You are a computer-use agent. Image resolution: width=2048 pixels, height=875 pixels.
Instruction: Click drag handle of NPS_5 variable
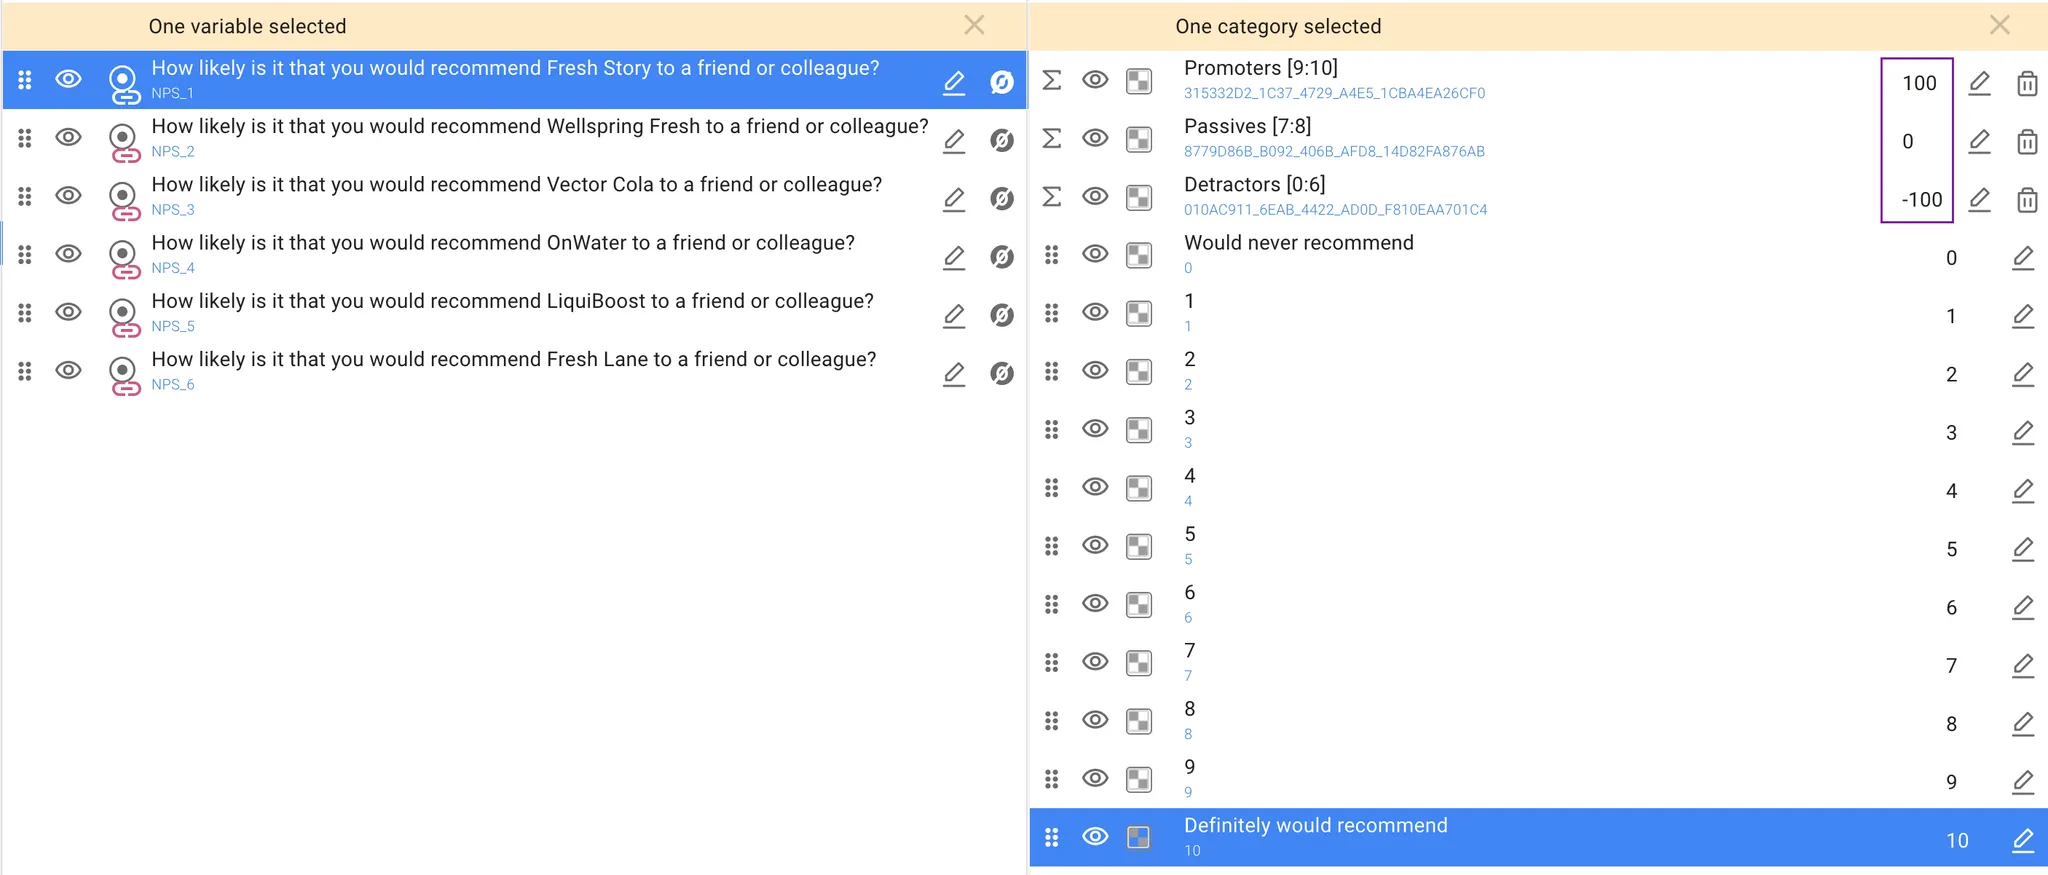(x=25, y=313)
